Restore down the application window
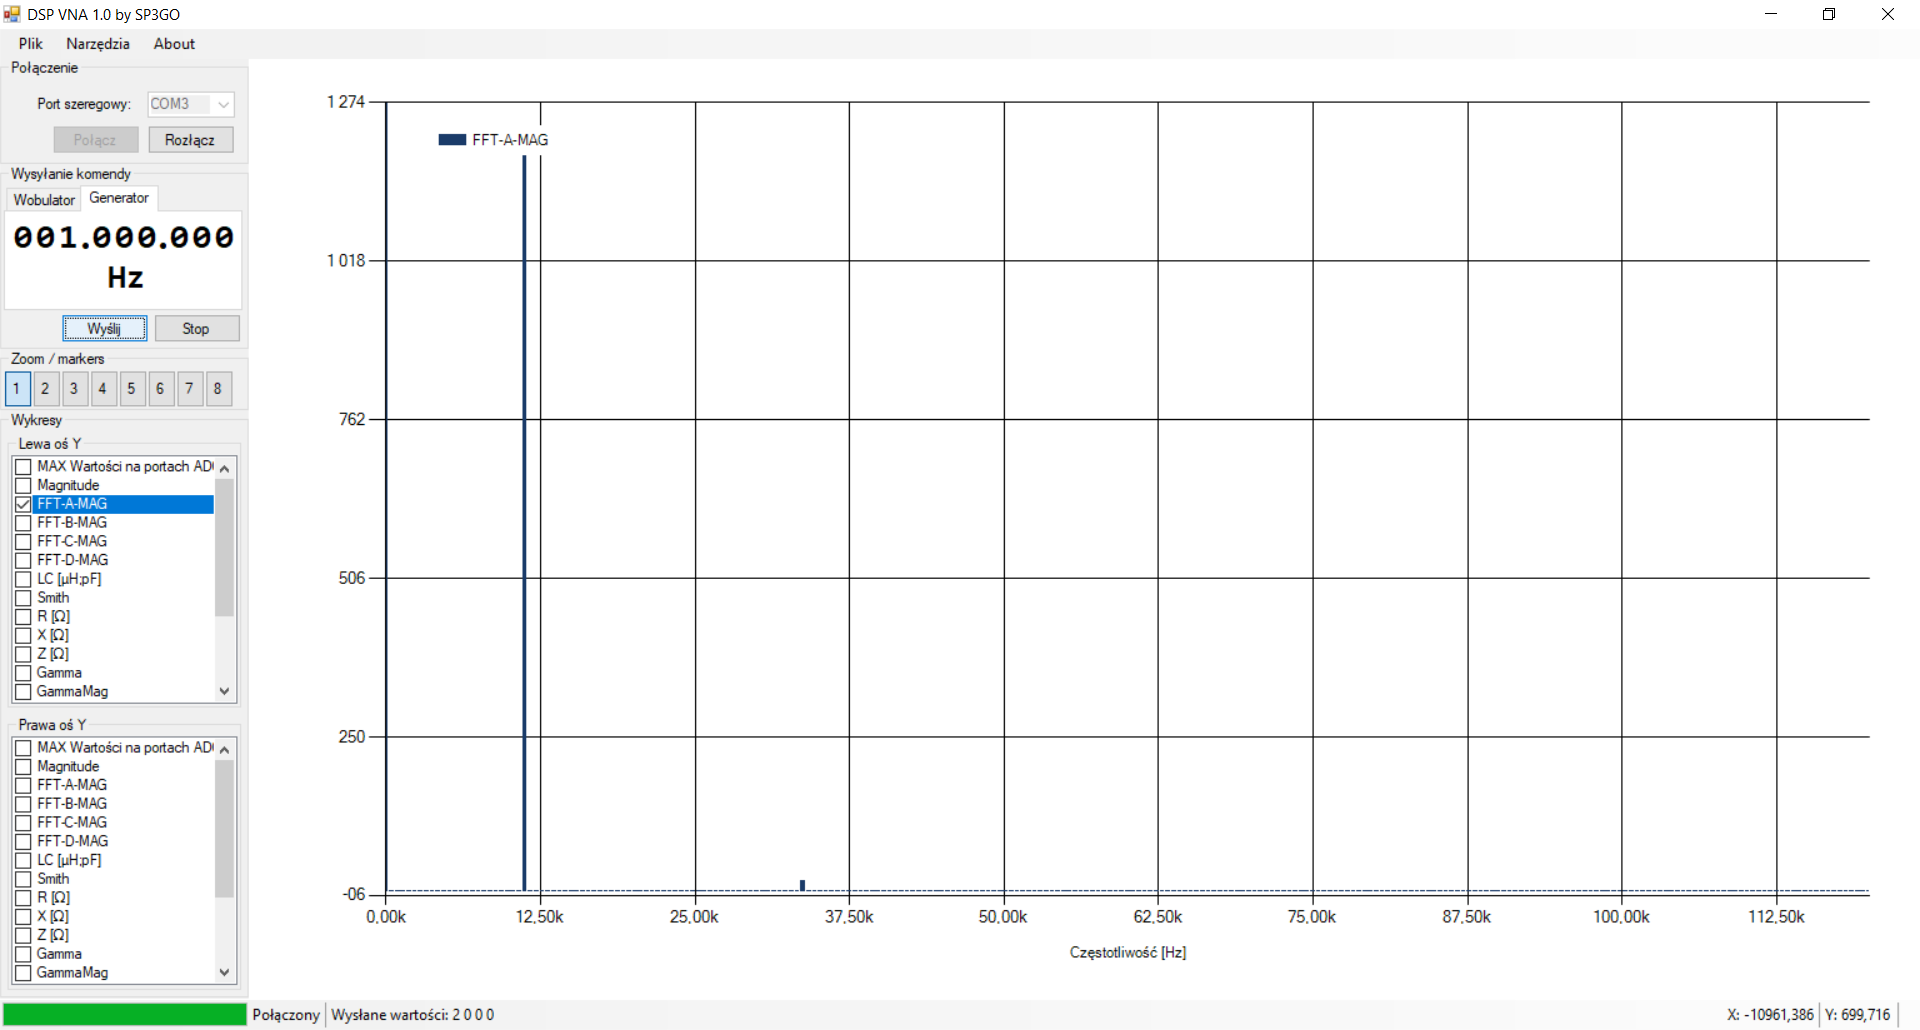The height and width of the screenshot is (1030, 1920). (1829, 14)
